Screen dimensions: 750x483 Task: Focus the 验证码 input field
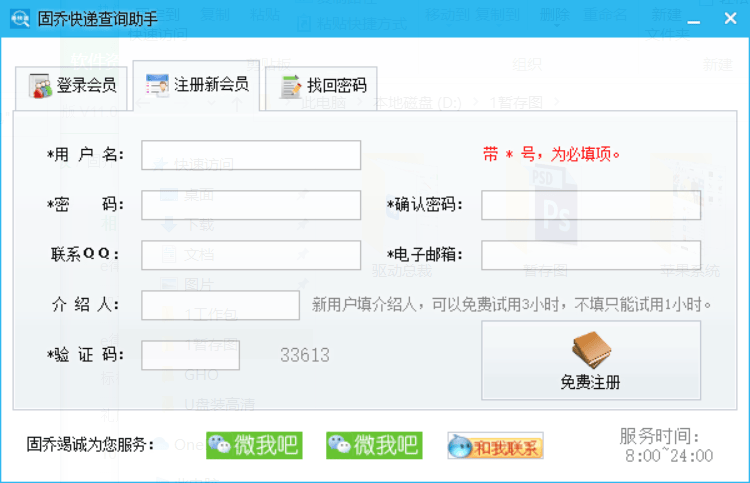point(190,355)
